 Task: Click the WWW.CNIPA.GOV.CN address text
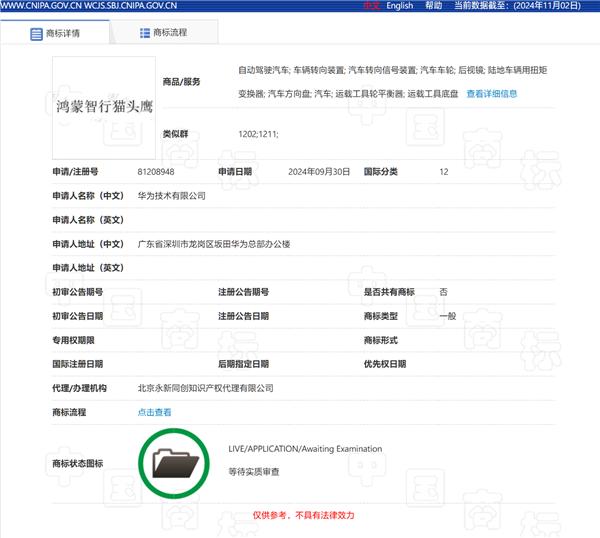(x=42, y=6)
